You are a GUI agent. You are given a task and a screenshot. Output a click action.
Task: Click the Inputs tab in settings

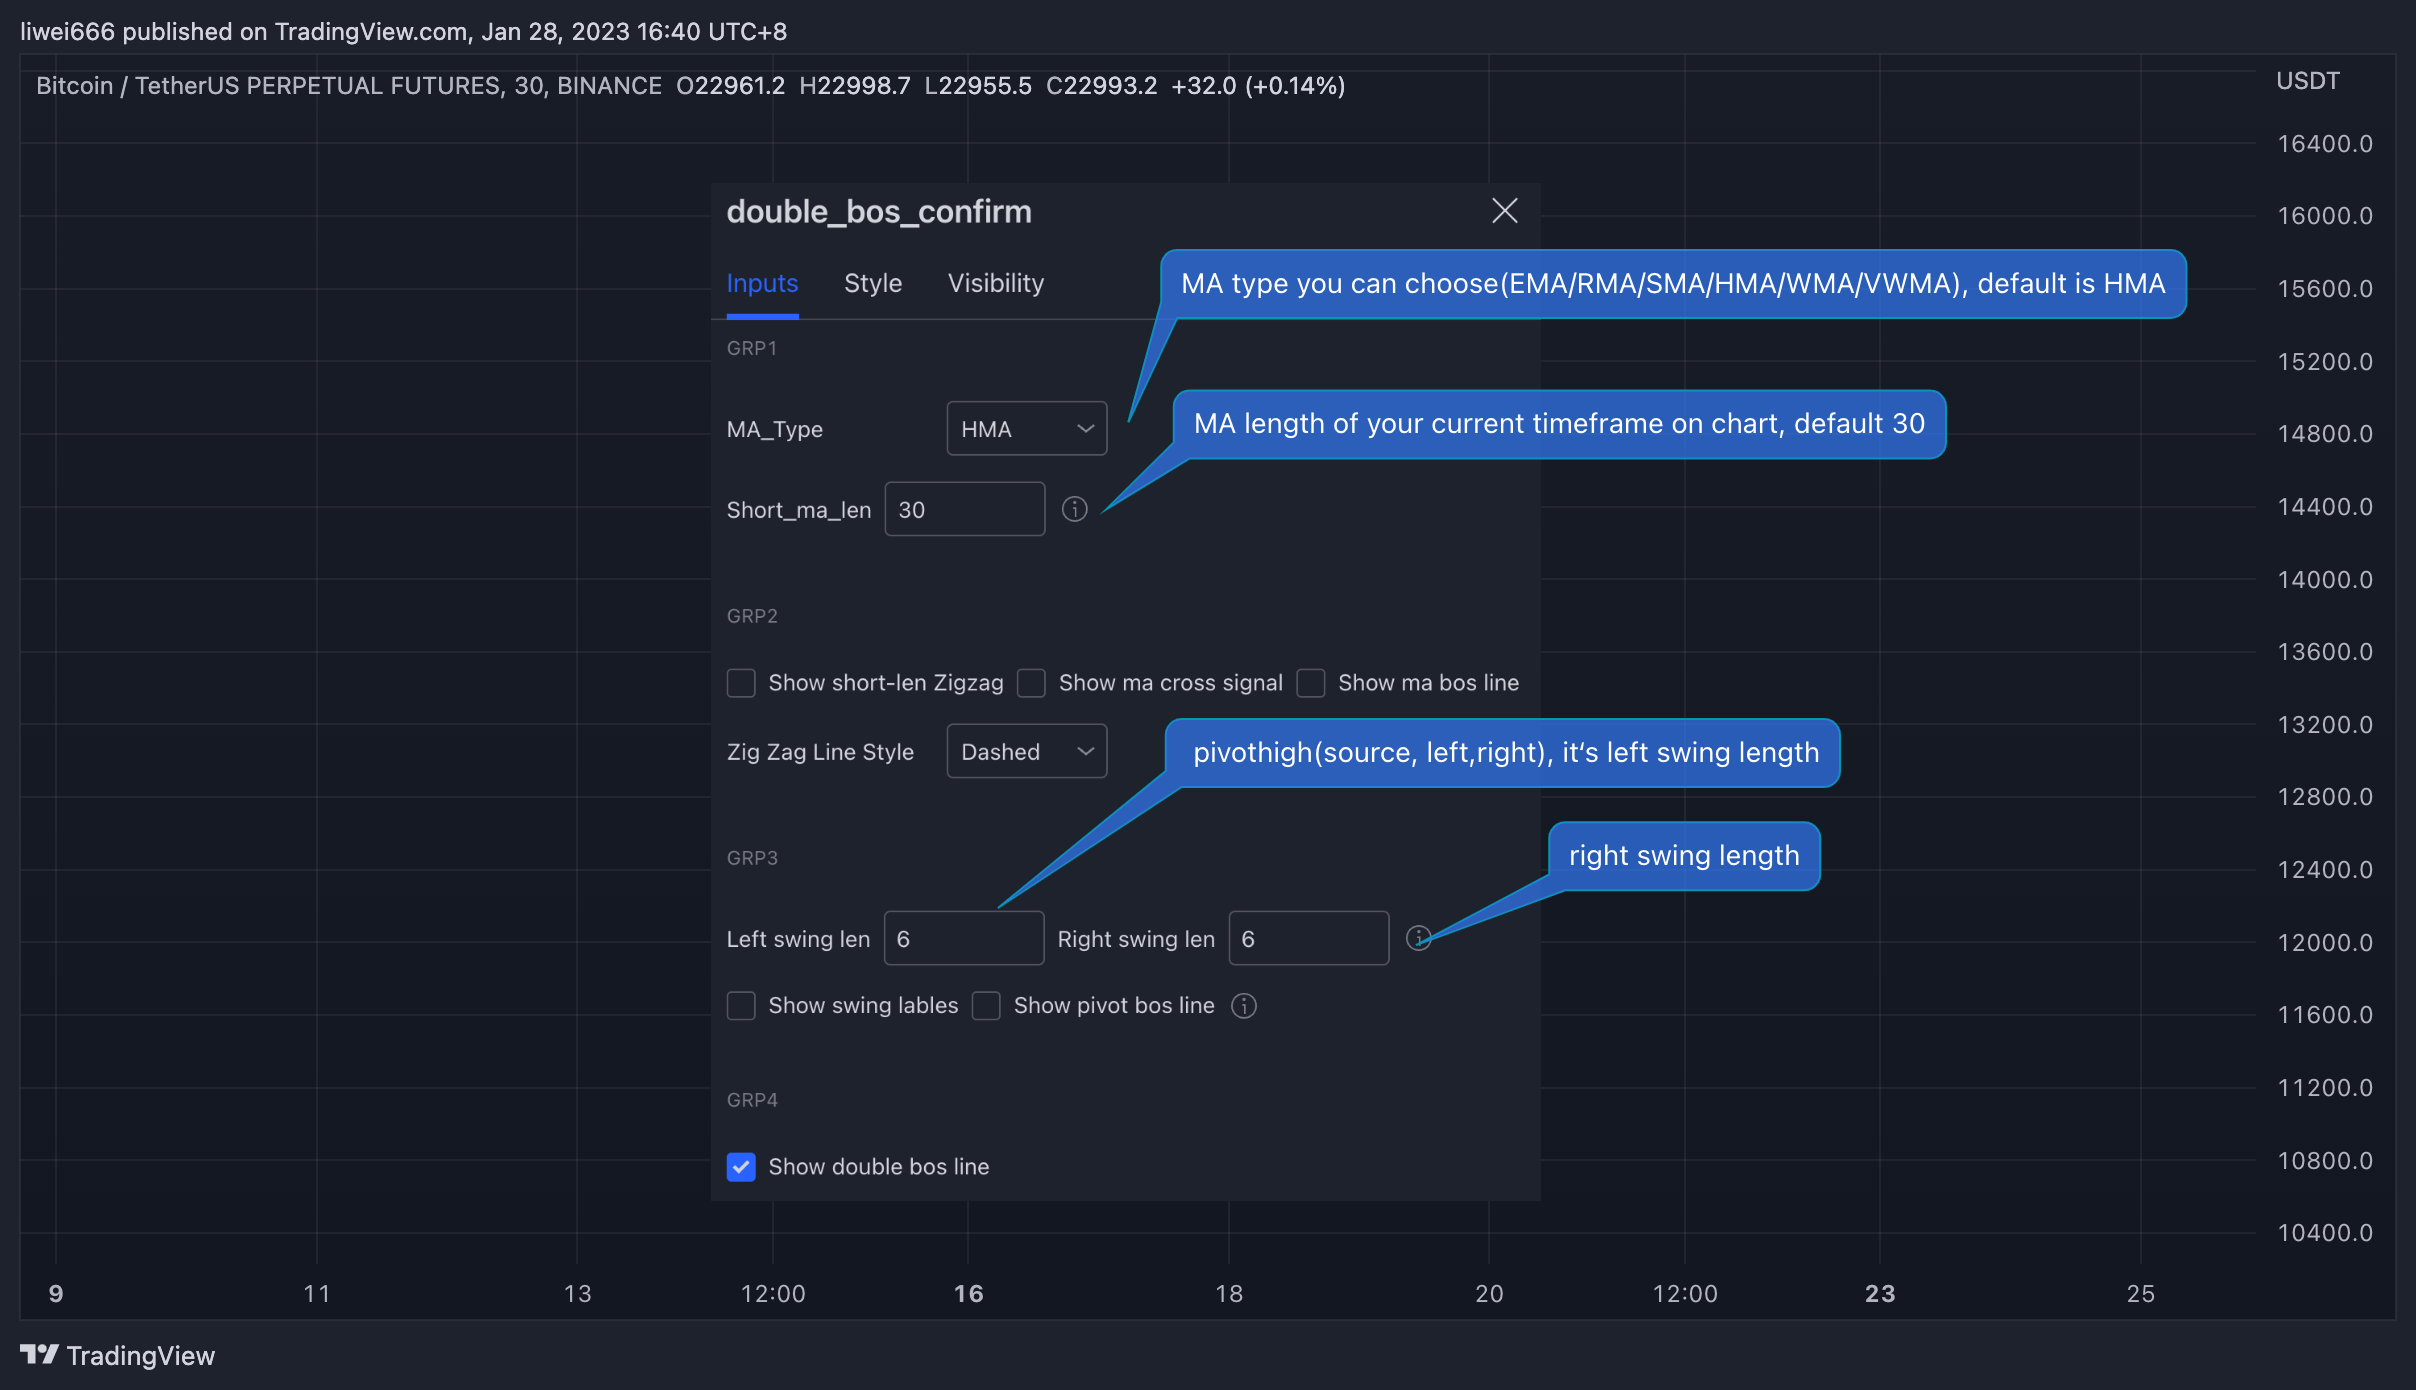pyautogui.click(x=763, y=282)
